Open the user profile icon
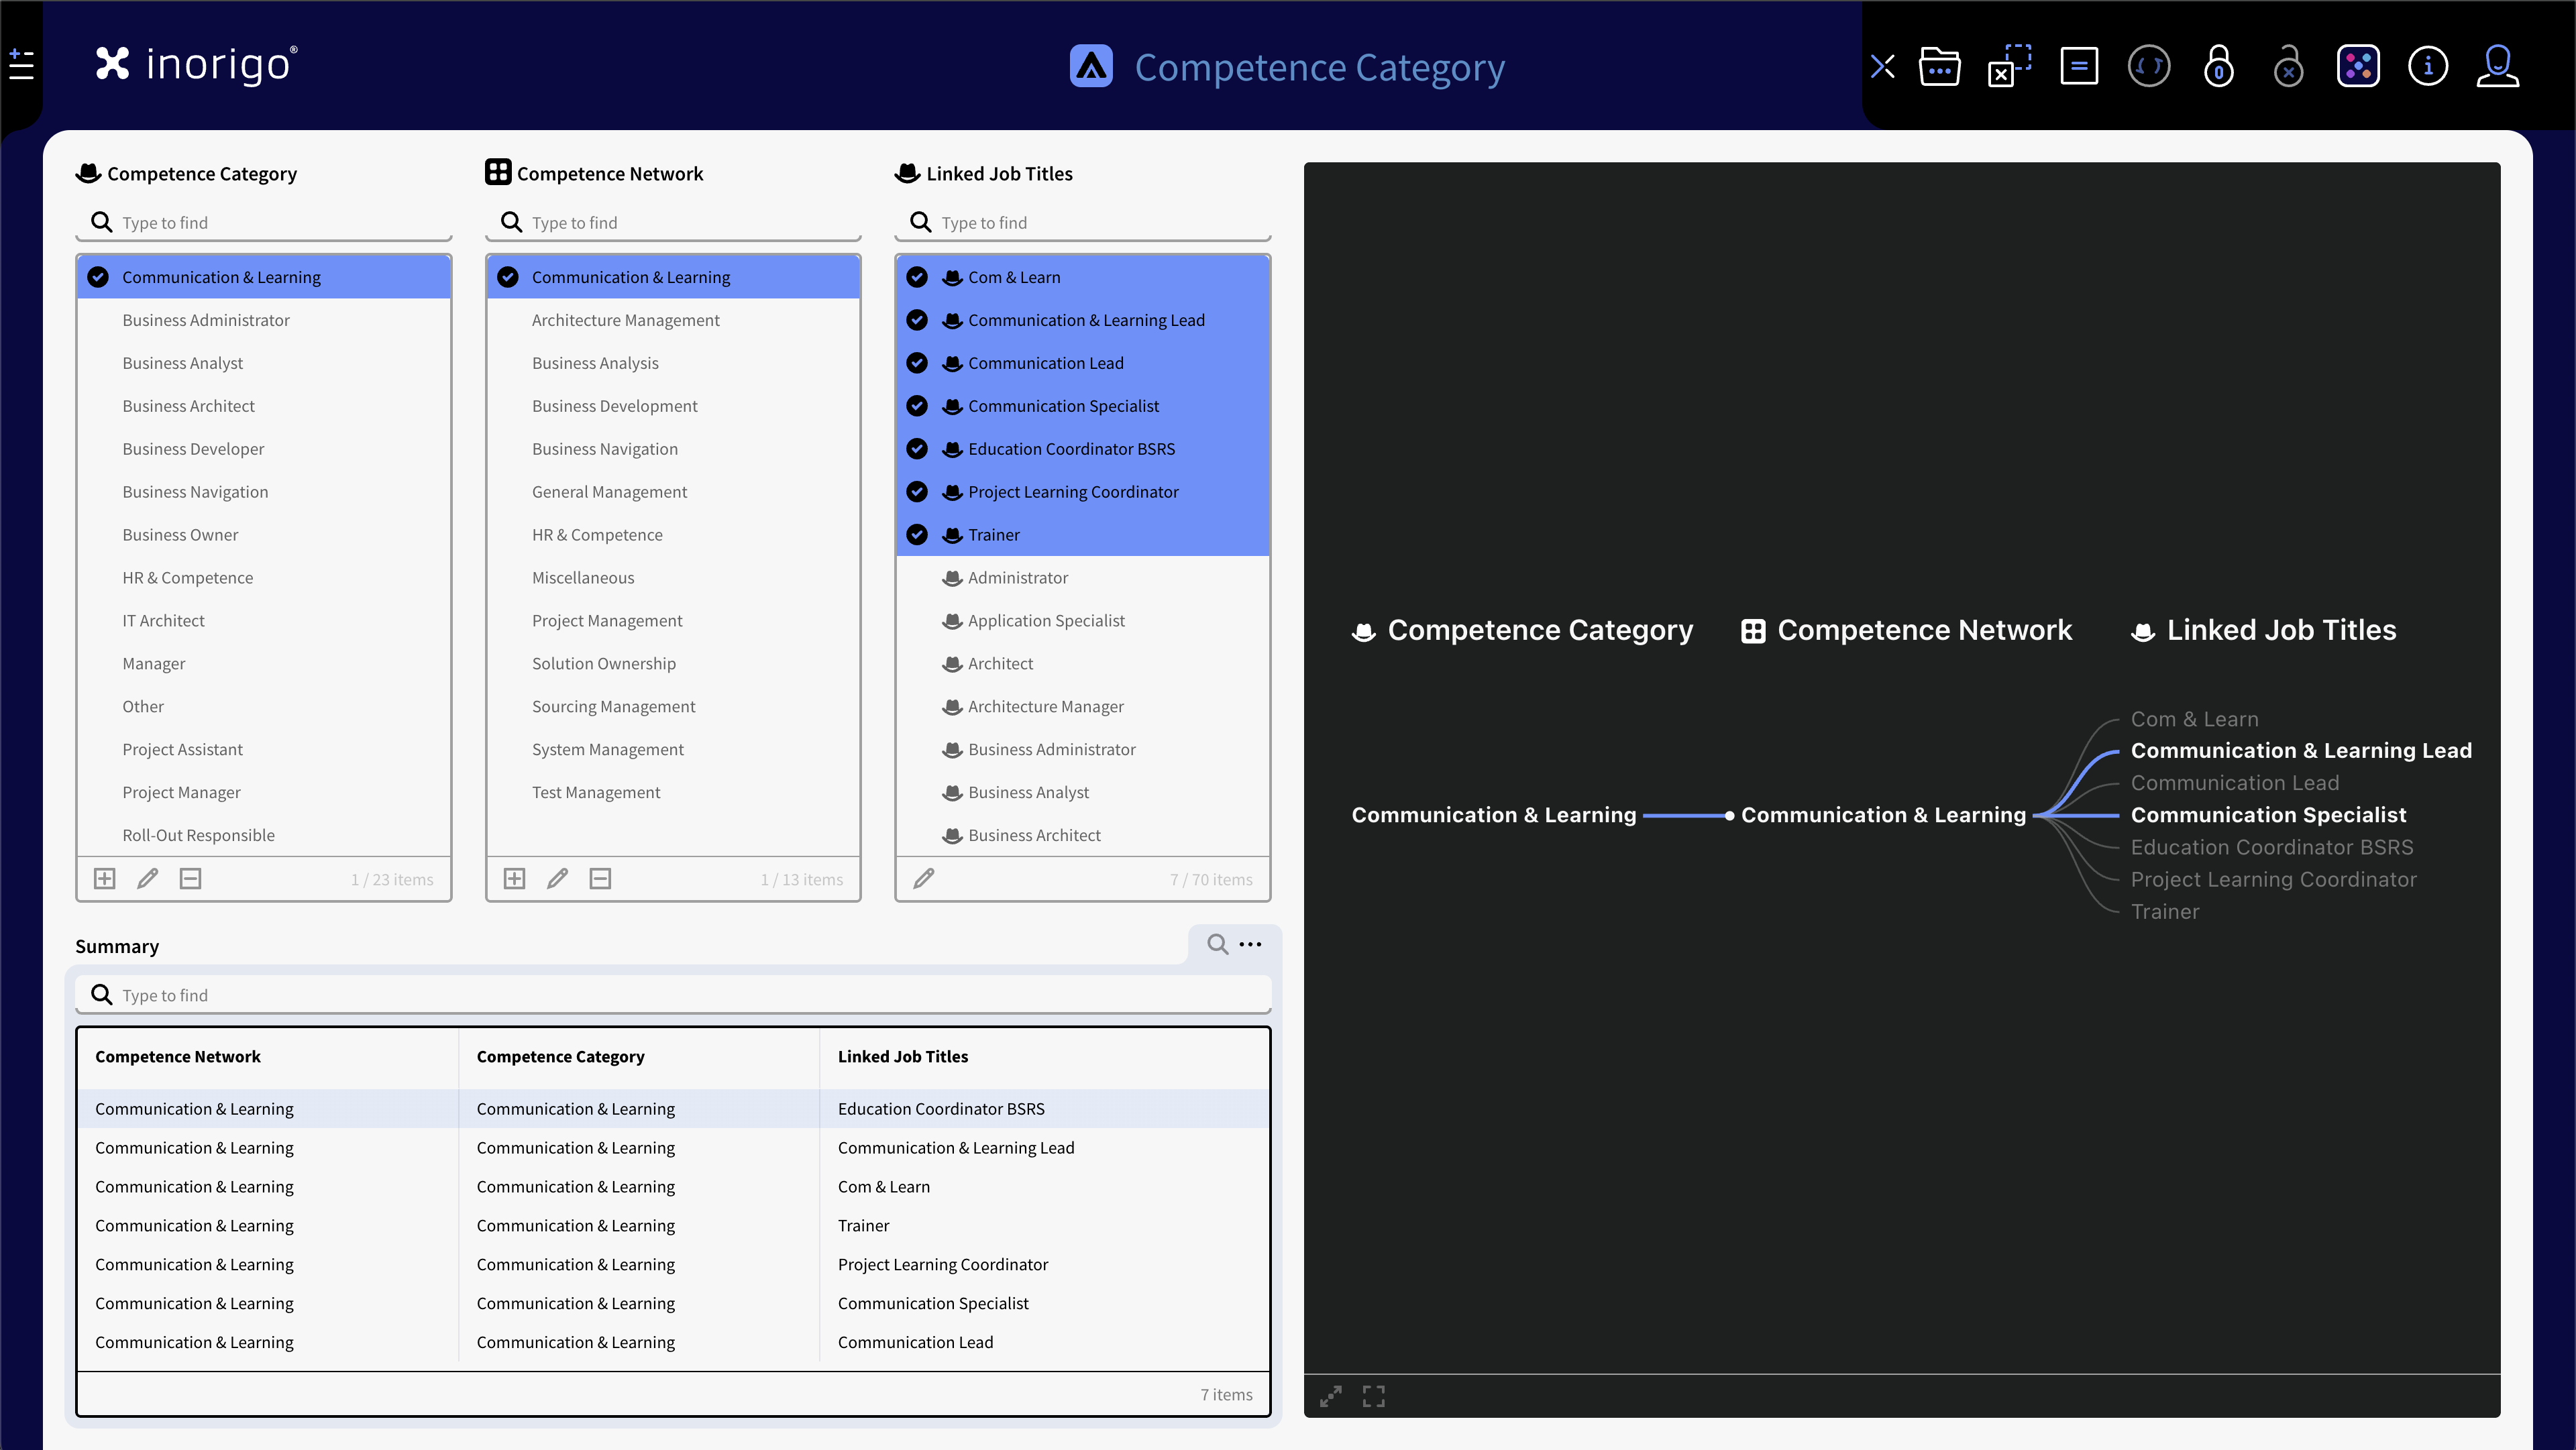Image resolution: width=2576 pixels, height=1450 pixels. point(2497,67)
